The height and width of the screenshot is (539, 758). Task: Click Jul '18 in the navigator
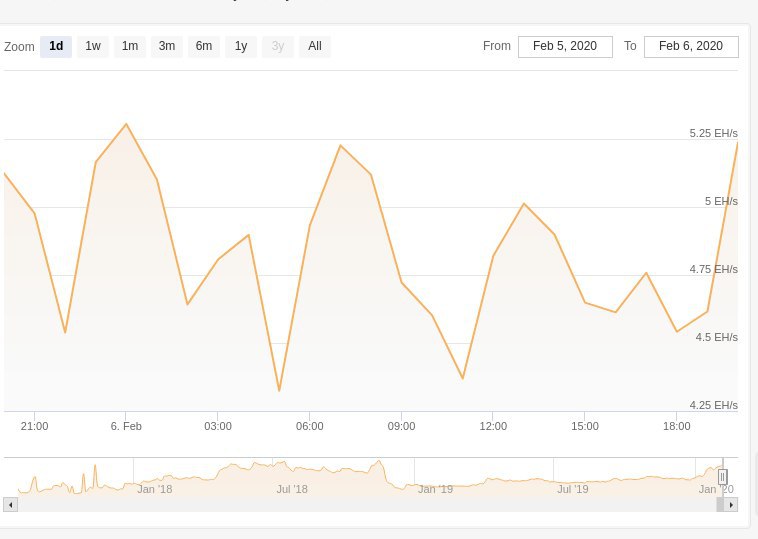pyautogui.click(x=292, y=489)
